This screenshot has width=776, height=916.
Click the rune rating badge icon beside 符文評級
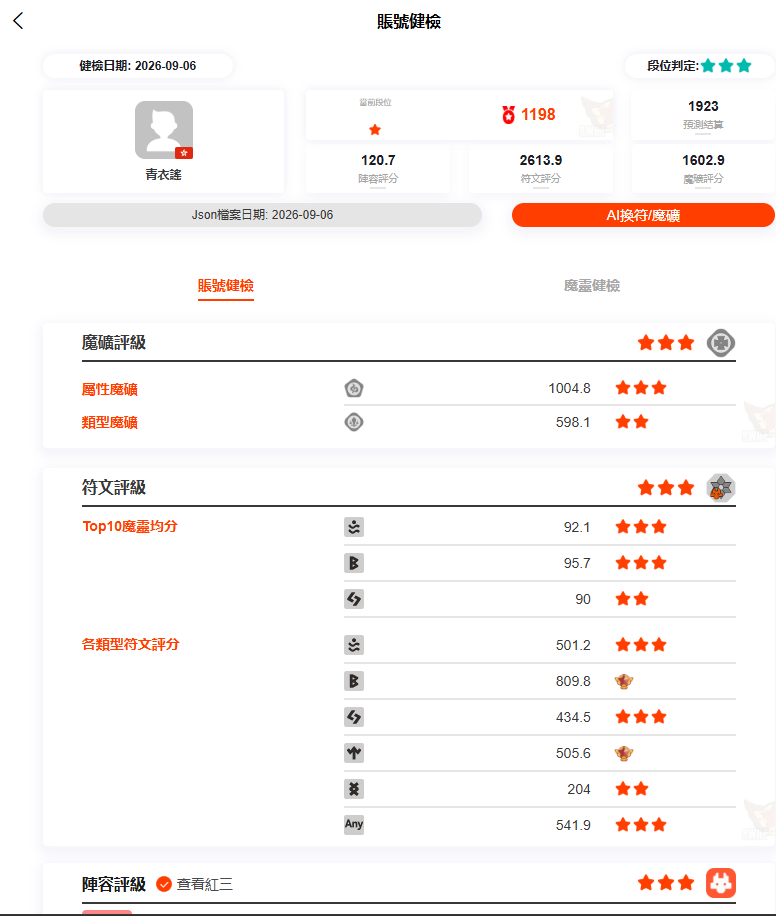(x=720, y=488)
